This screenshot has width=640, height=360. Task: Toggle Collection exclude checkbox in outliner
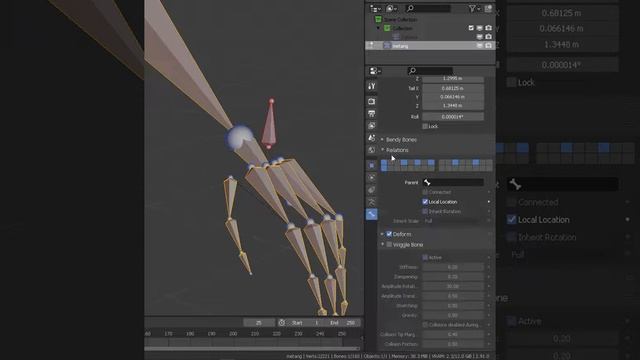pos(471,28)
